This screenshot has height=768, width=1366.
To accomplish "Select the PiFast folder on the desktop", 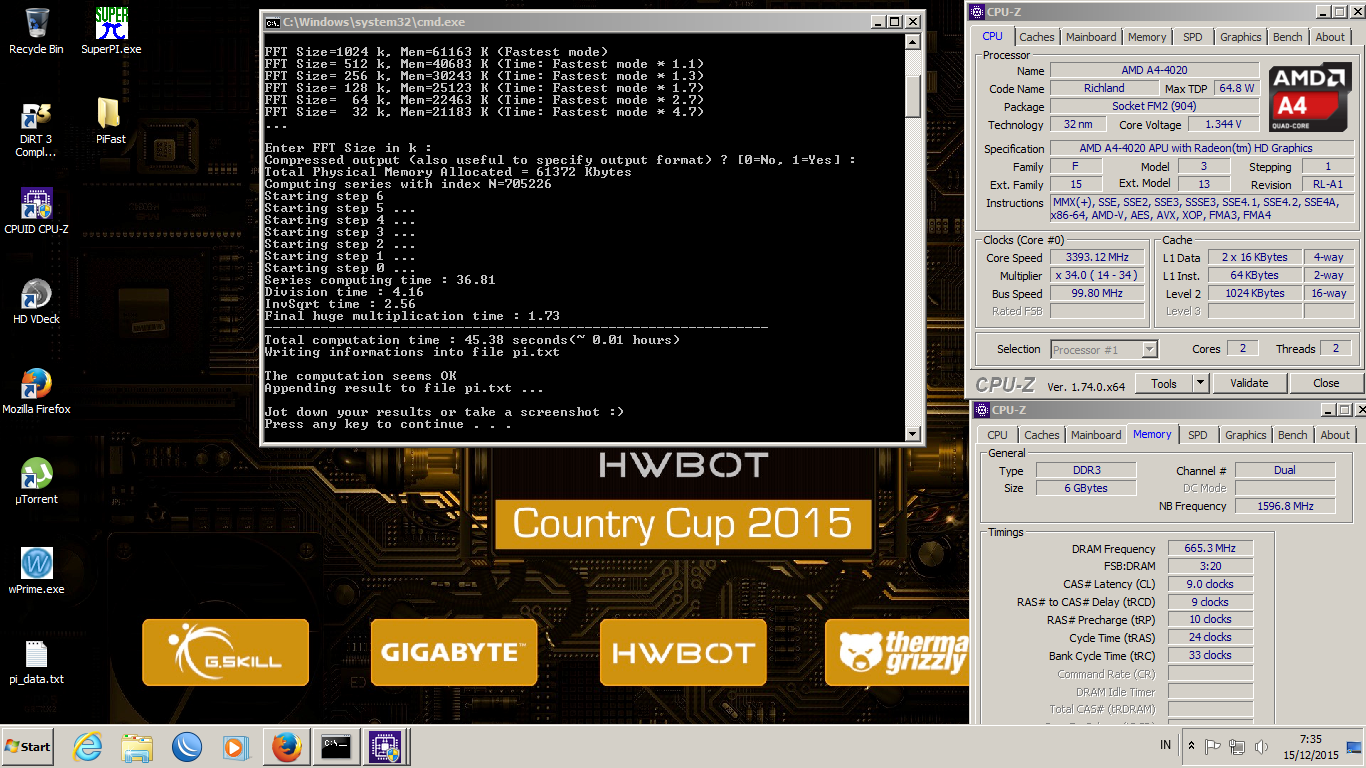I will point(111,121).
